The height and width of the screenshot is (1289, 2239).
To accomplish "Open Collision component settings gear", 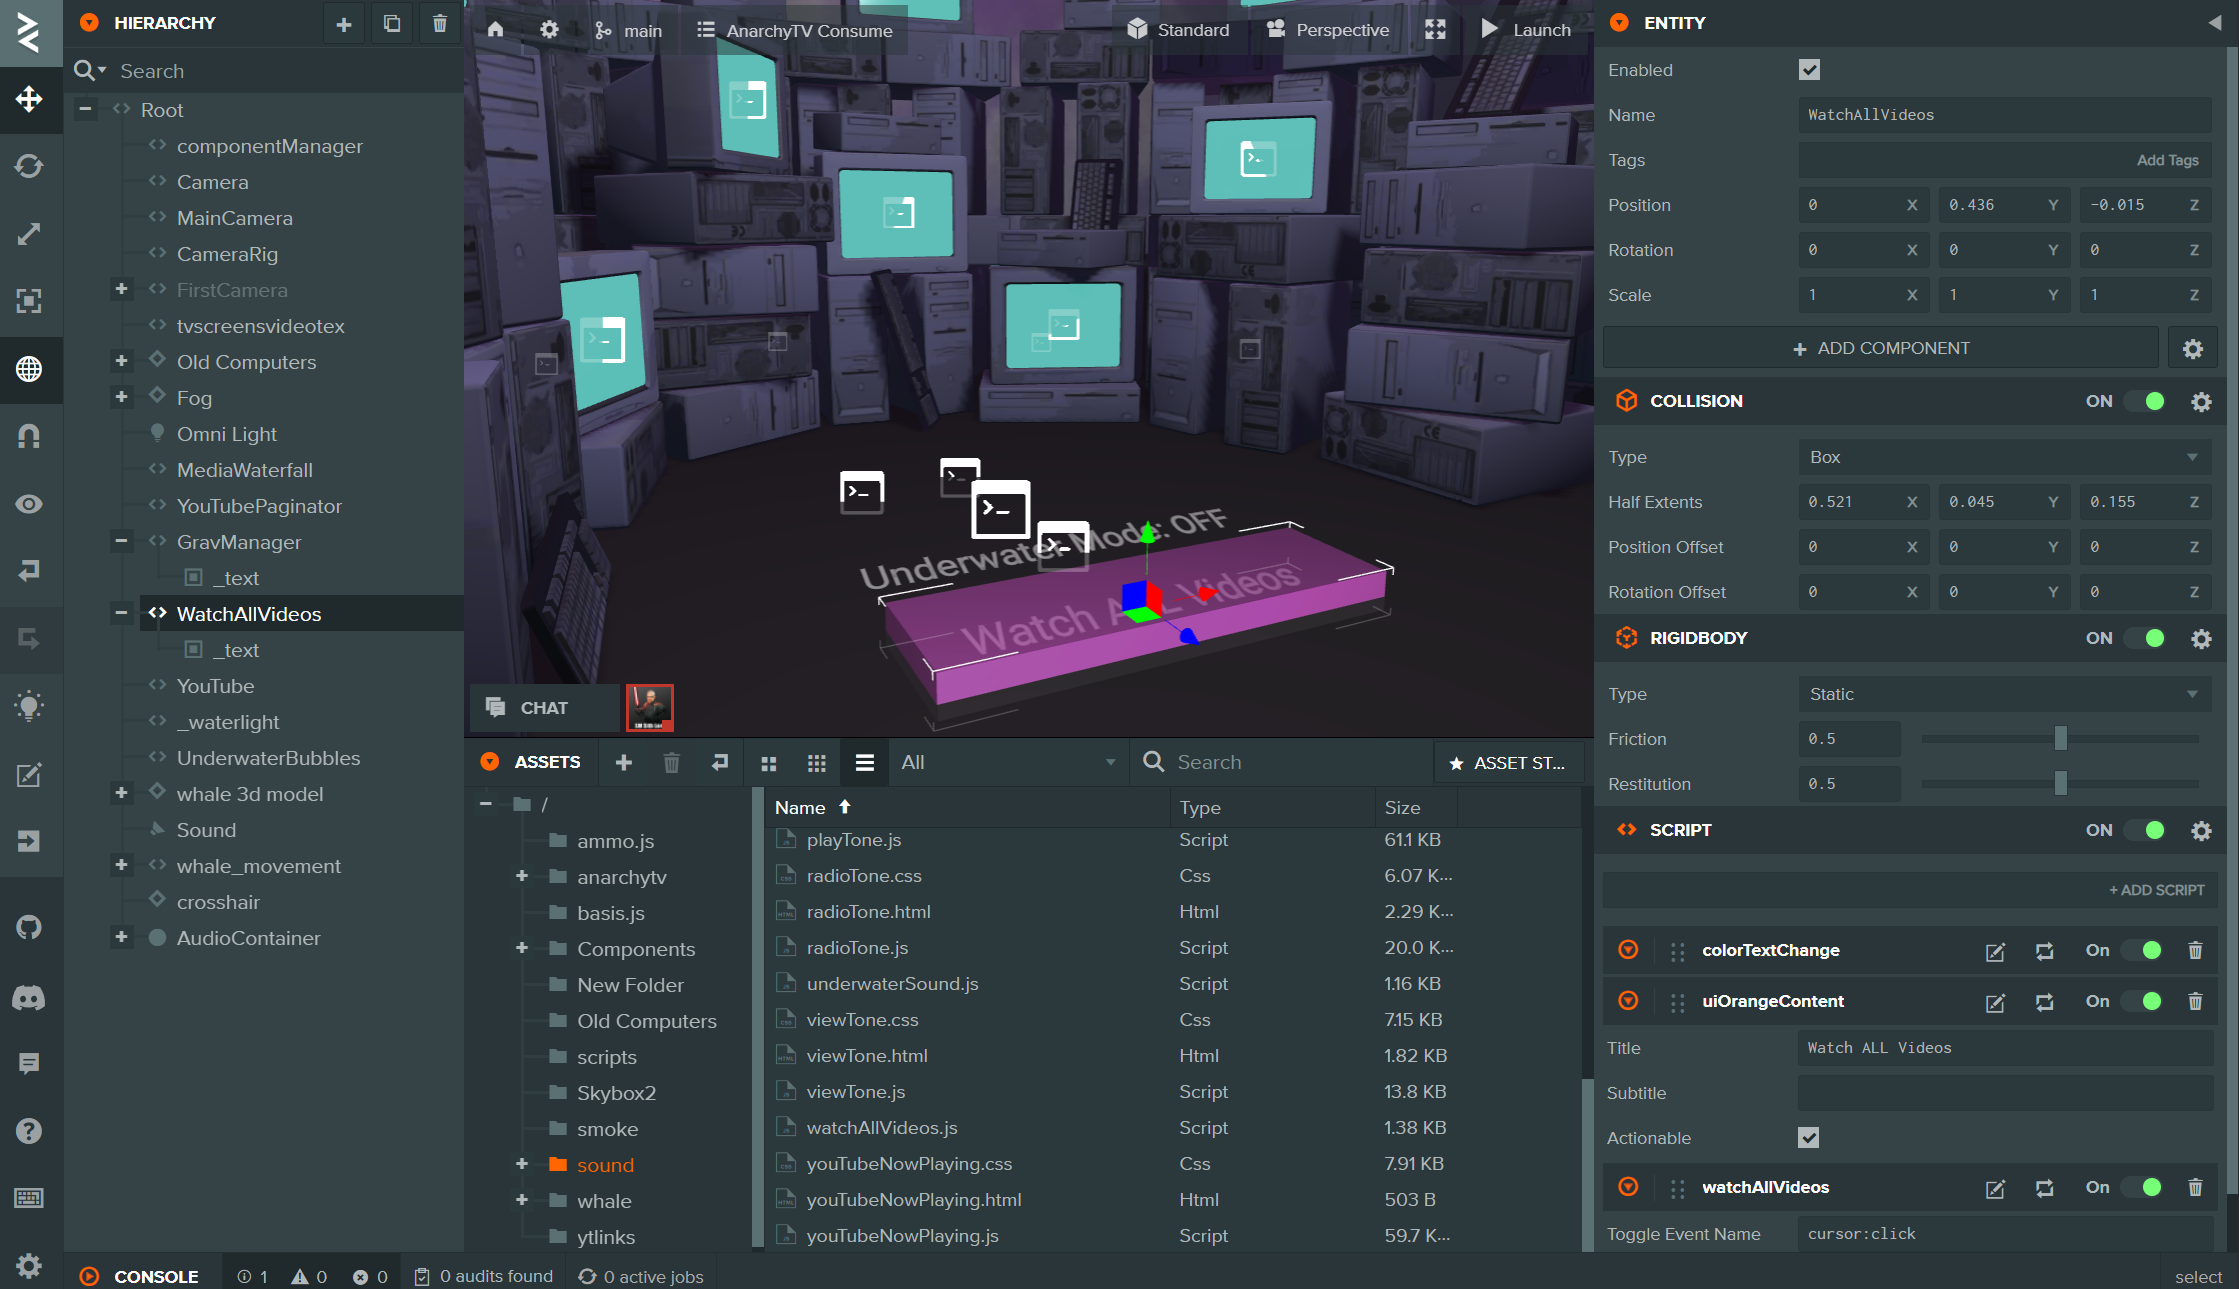I will tap(2201, 401).
